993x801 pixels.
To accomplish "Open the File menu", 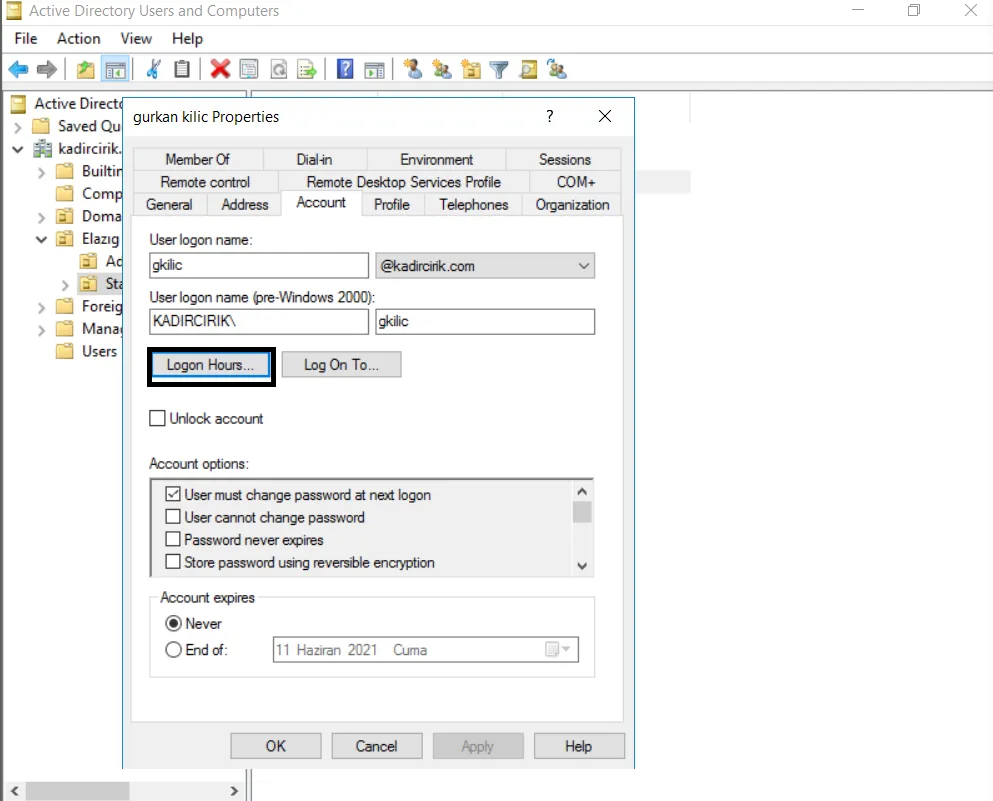I will tap(26, 39).
